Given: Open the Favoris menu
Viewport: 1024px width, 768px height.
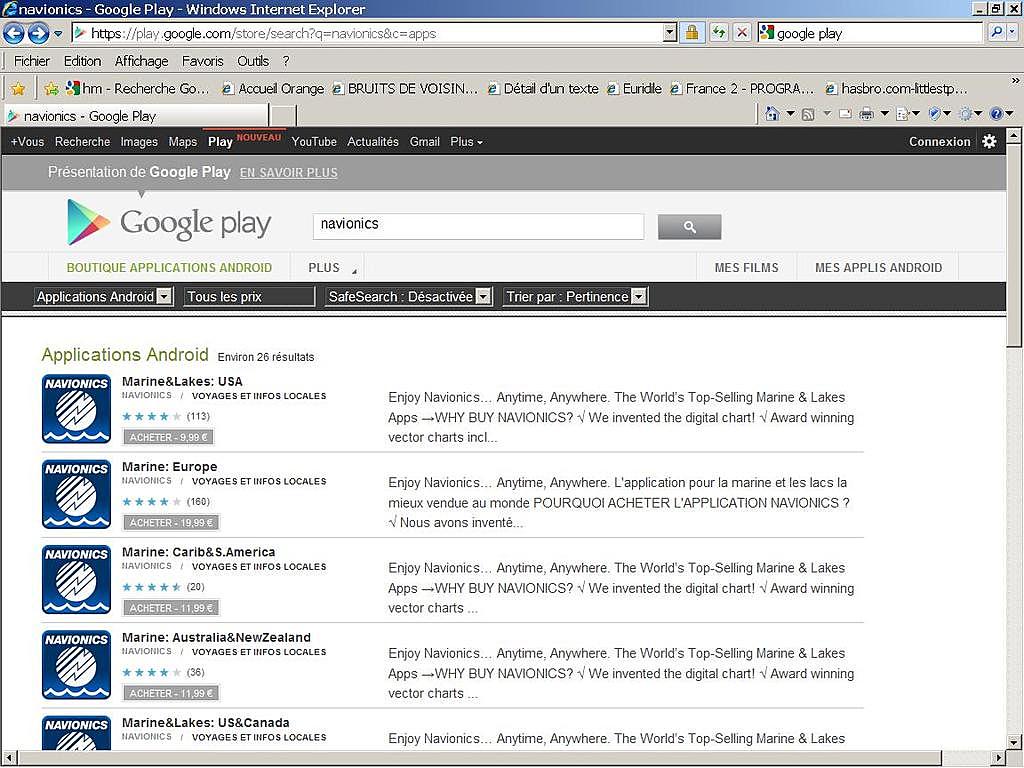Looking at the screenshot, I should (202, 61).
